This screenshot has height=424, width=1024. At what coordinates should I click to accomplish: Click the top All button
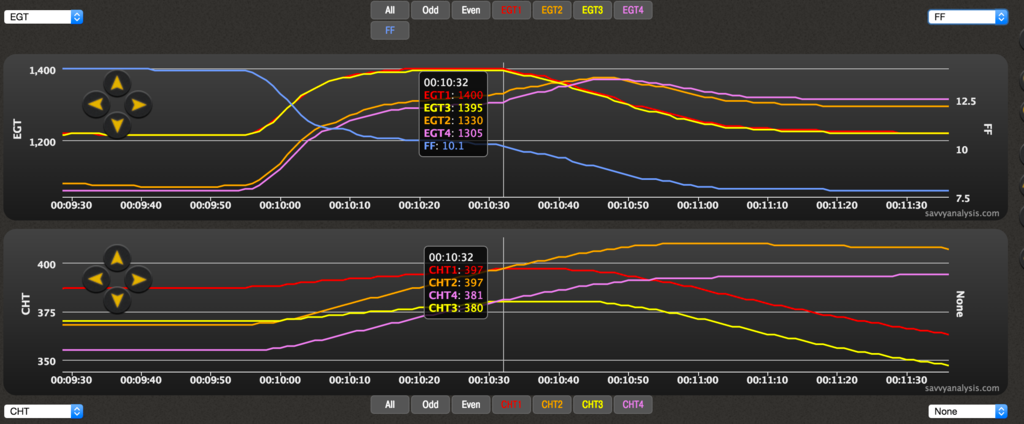(390, 10)
